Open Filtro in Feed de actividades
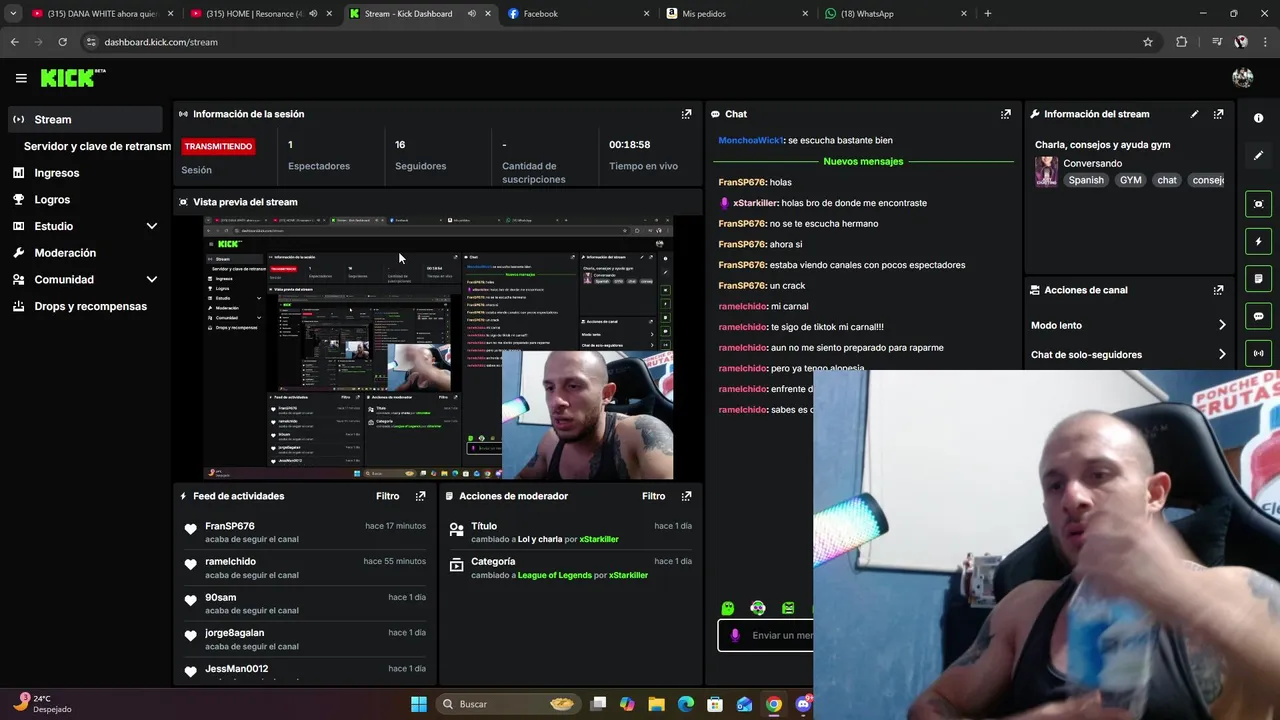The image size is (1280, 720). pyautogui.click(x=387, y=496)
